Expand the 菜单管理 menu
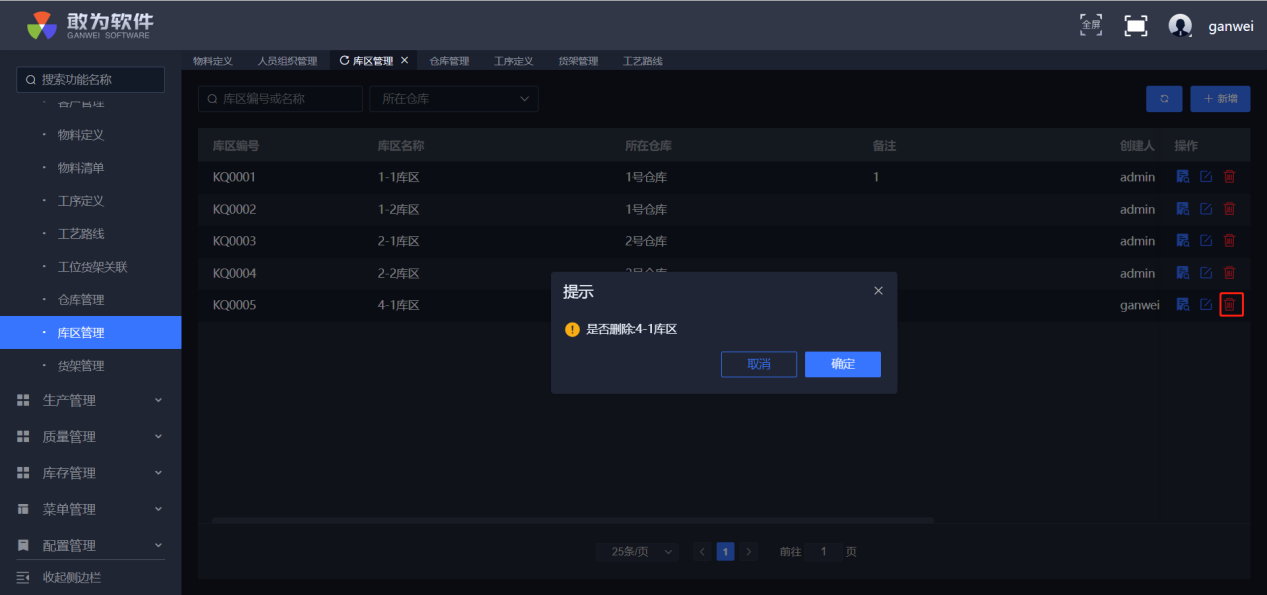This screenshot has width=1267, height=595. [90, 509]
